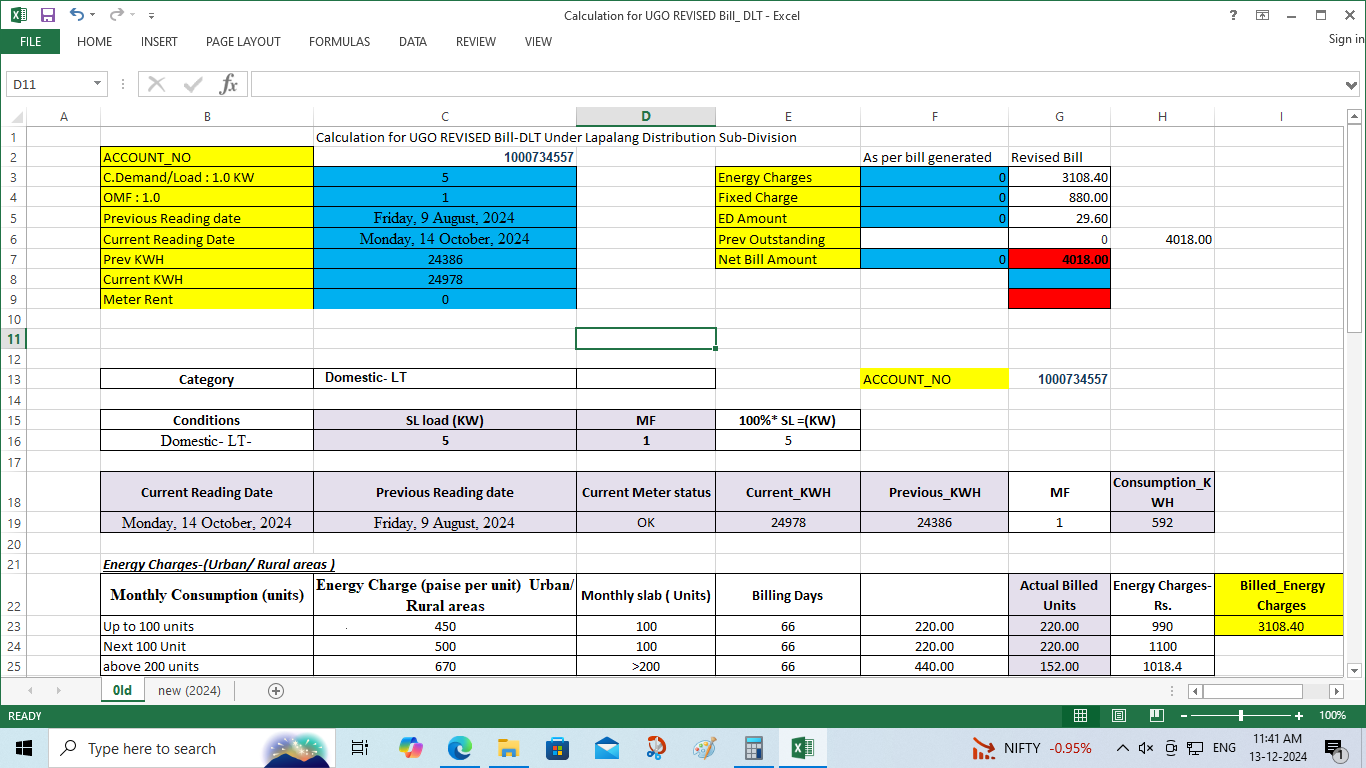Viewport: 1366px width, 768px height.
Task: Click the Save icon in quick access toolbar
Action: point(47,15)
